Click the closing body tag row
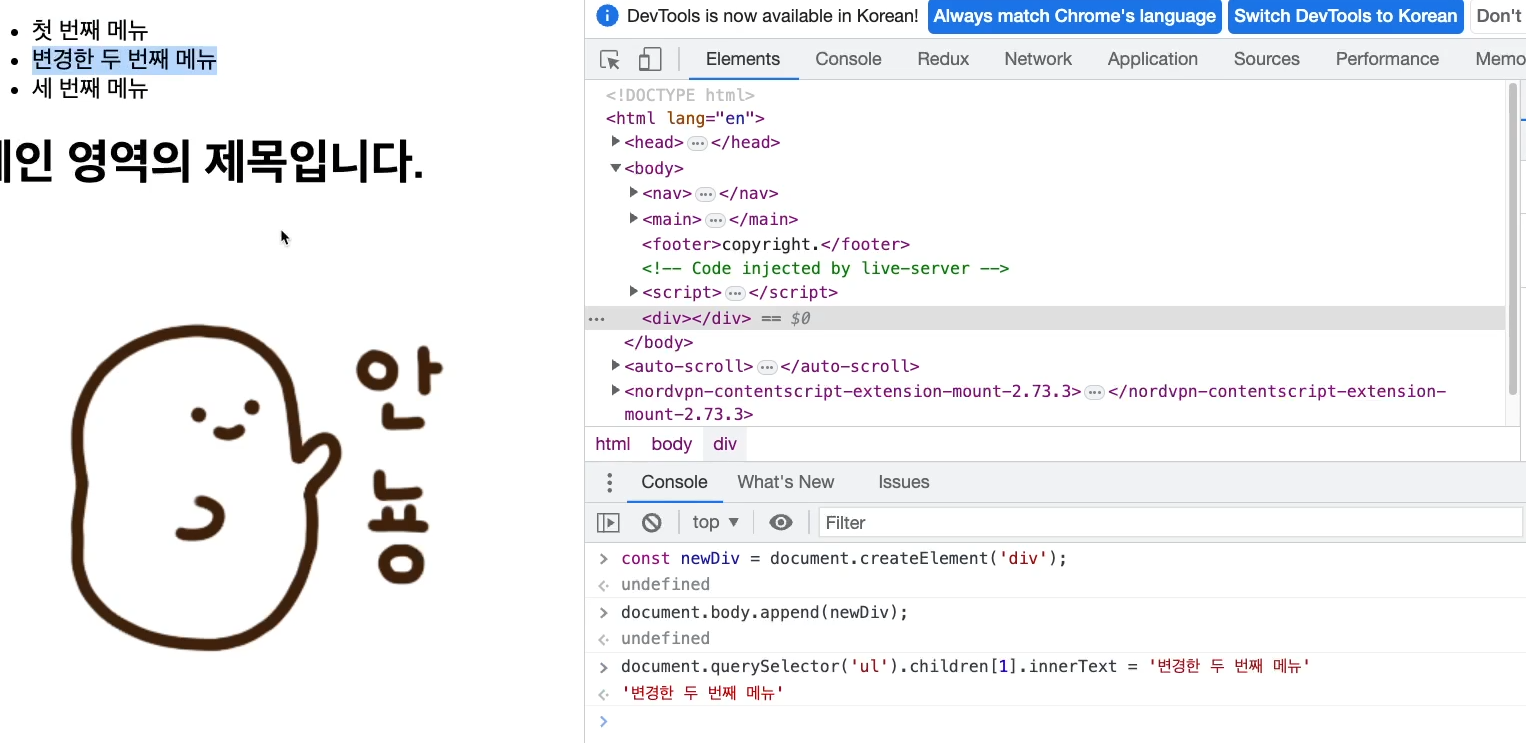Viewport: 1526px width, 743px height. [x=658, y=343]
